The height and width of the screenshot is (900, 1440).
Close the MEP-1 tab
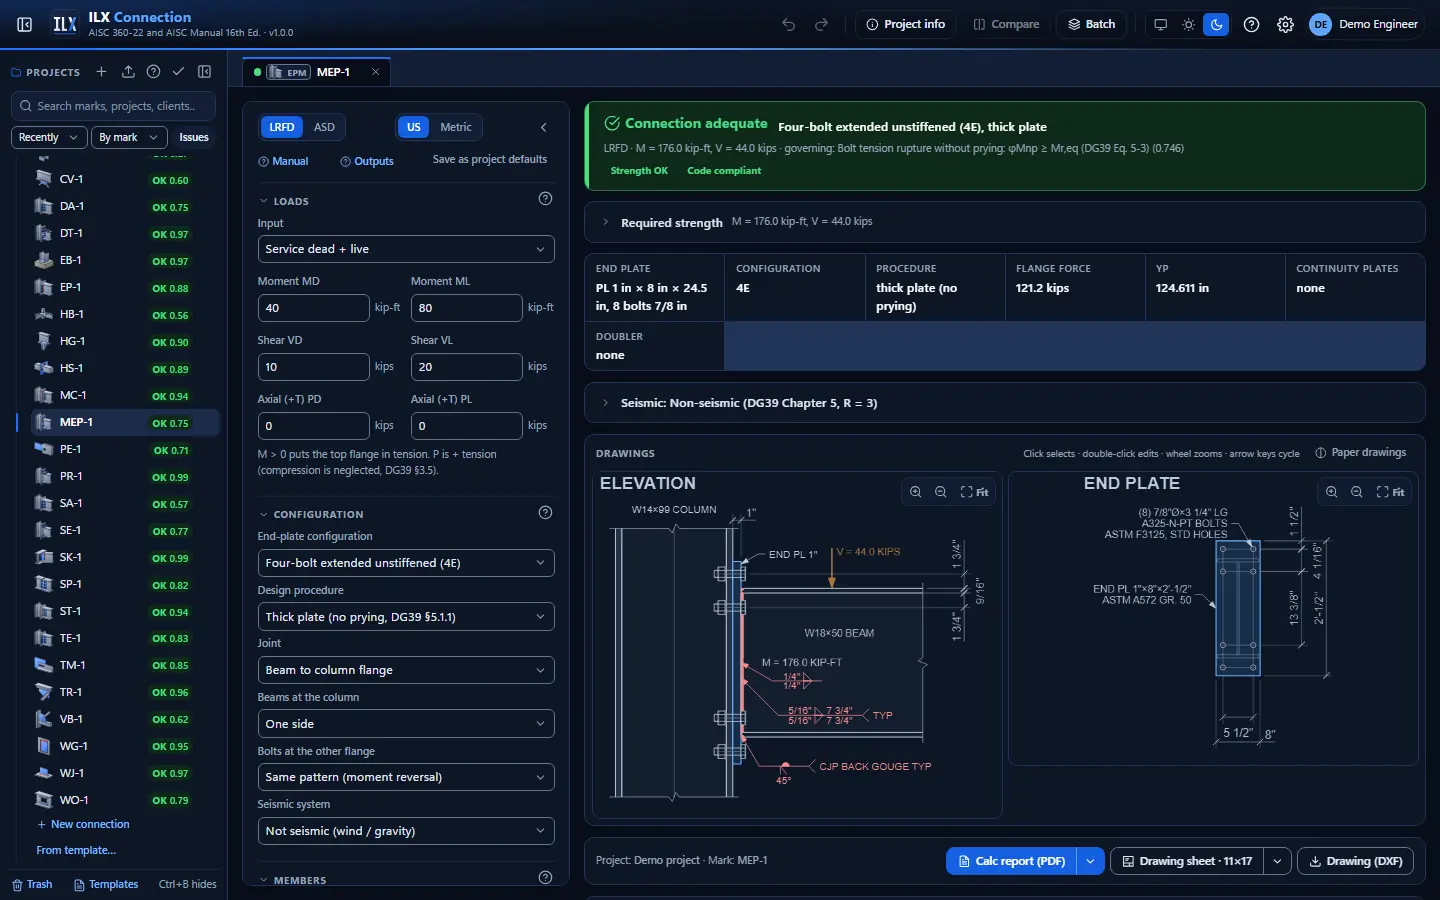376,72
